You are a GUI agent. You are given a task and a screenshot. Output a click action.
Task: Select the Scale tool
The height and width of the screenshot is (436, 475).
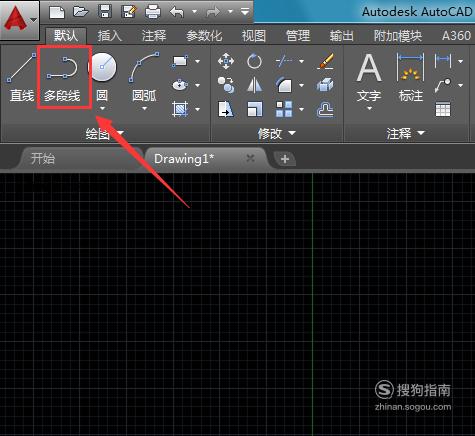coord(255,109)
